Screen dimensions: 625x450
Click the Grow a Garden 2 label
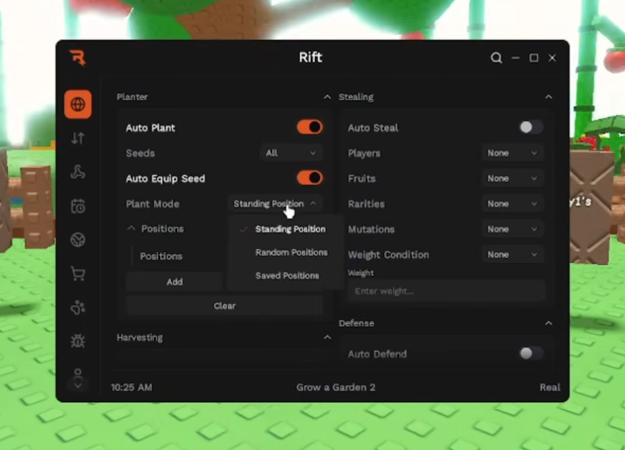coord(336,387)
